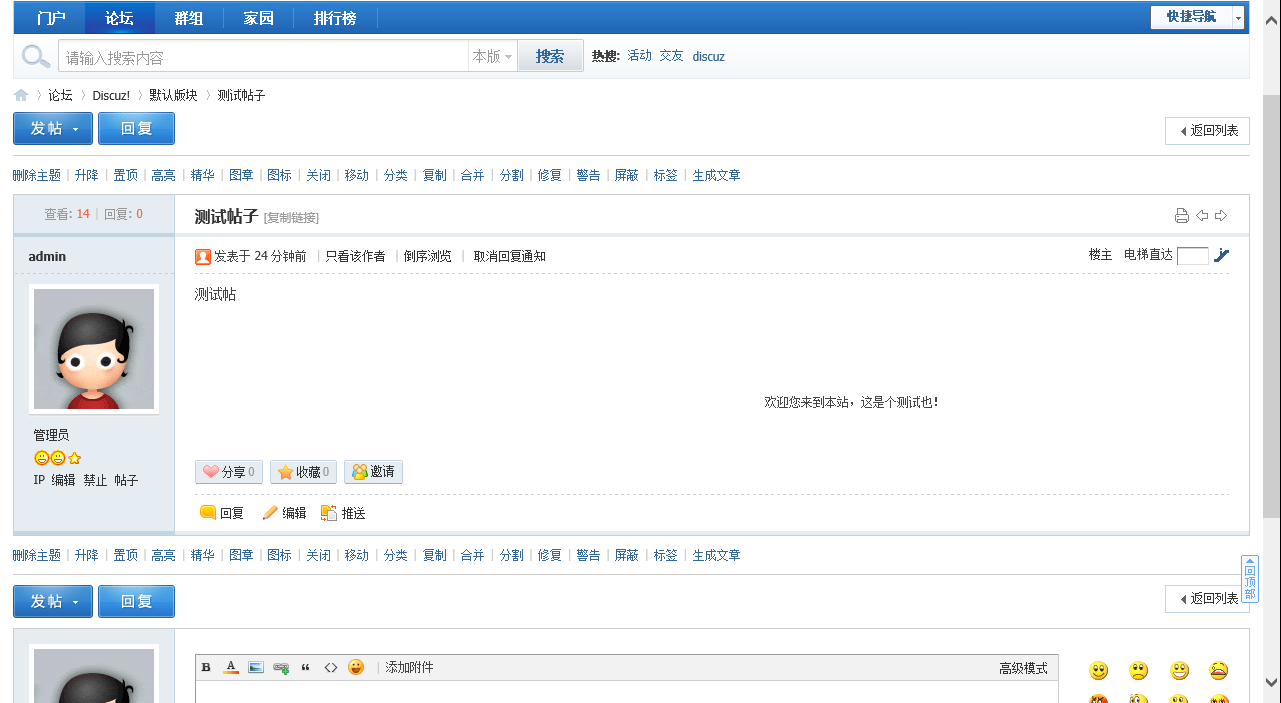
Task: Click the 回复 button below the post
Action: [x=136, y=601]
